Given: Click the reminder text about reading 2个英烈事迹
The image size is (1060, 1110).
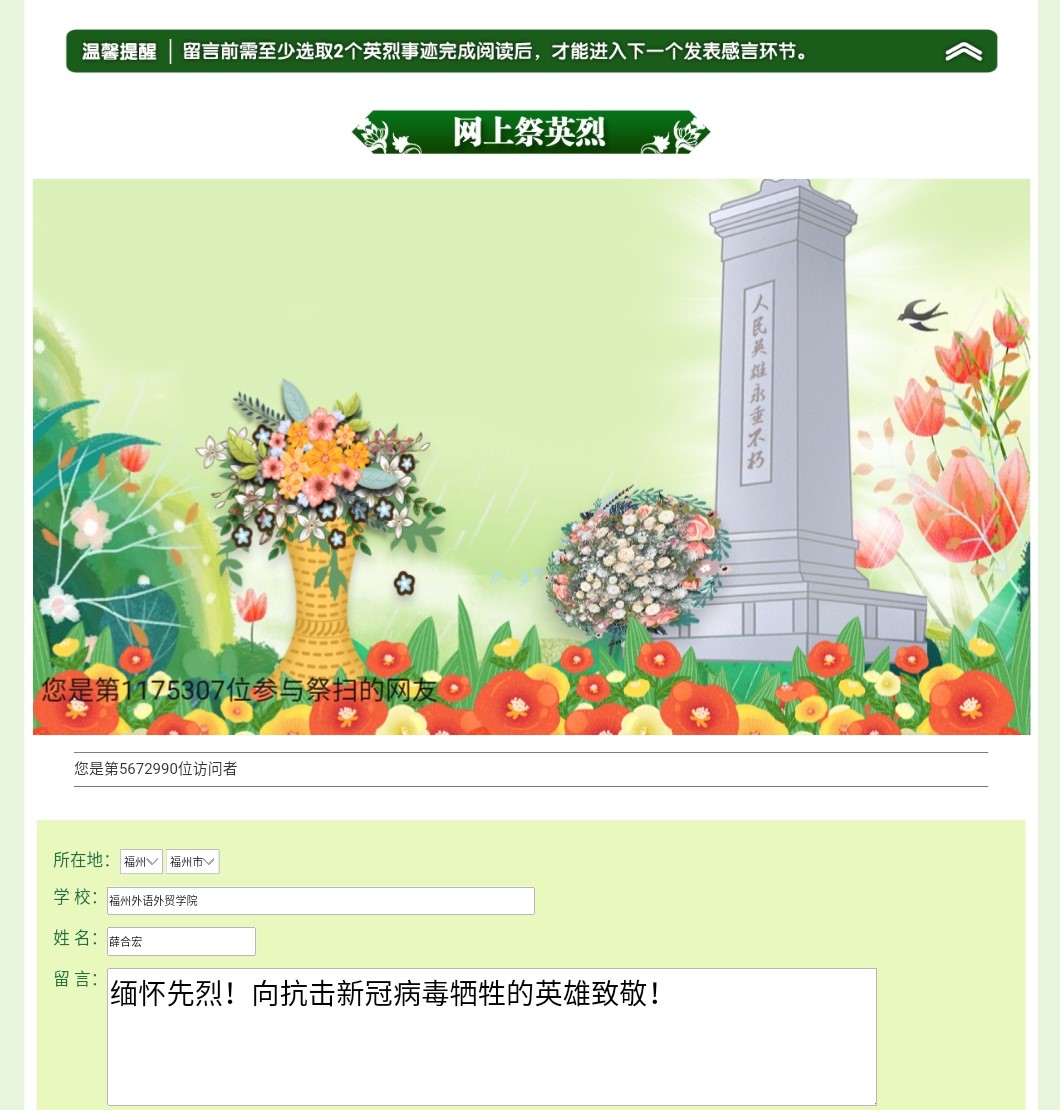Looking at the screenshot, I should 494,52.
